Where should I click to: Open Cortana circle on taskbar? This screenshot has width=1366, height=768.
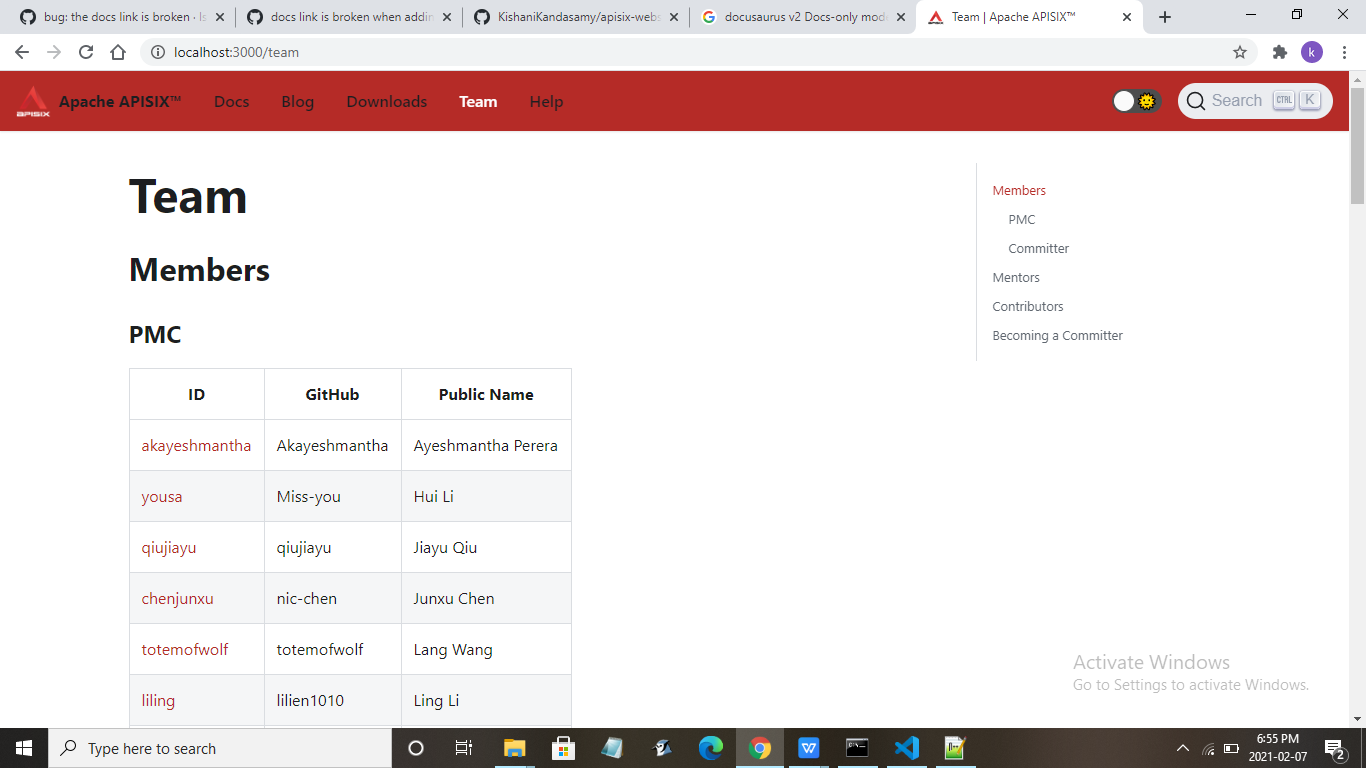416,748
